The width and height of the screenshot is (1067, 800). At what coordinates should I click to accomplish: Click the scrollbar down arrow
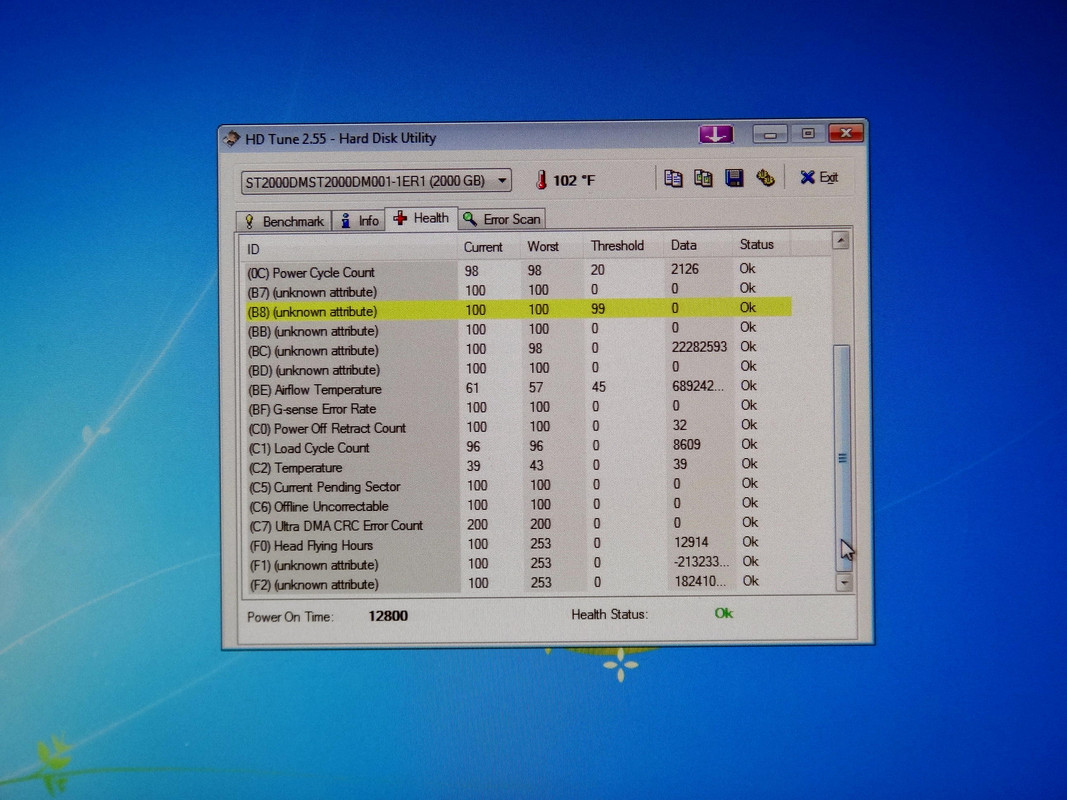click(844, 582)
